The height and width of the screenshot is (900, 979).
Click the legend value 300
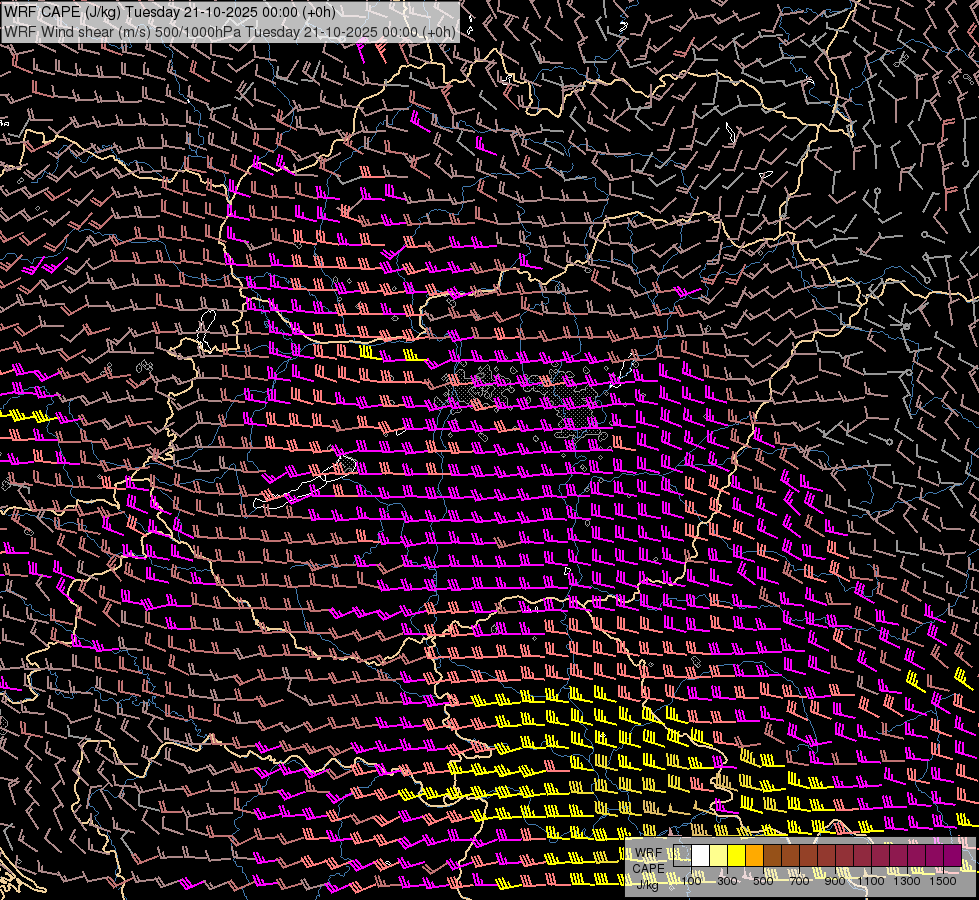[x=727, y=881]
